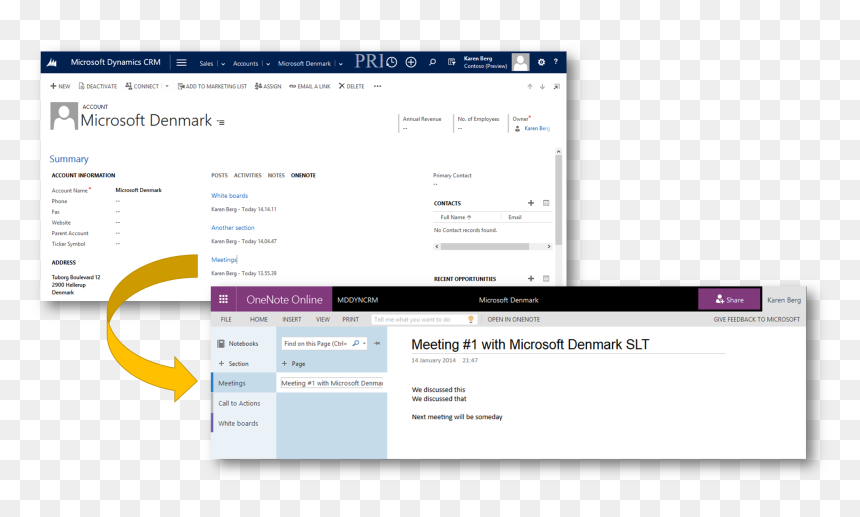
Task: Open the View tab in OneNote Online
Action: point(322,320)
